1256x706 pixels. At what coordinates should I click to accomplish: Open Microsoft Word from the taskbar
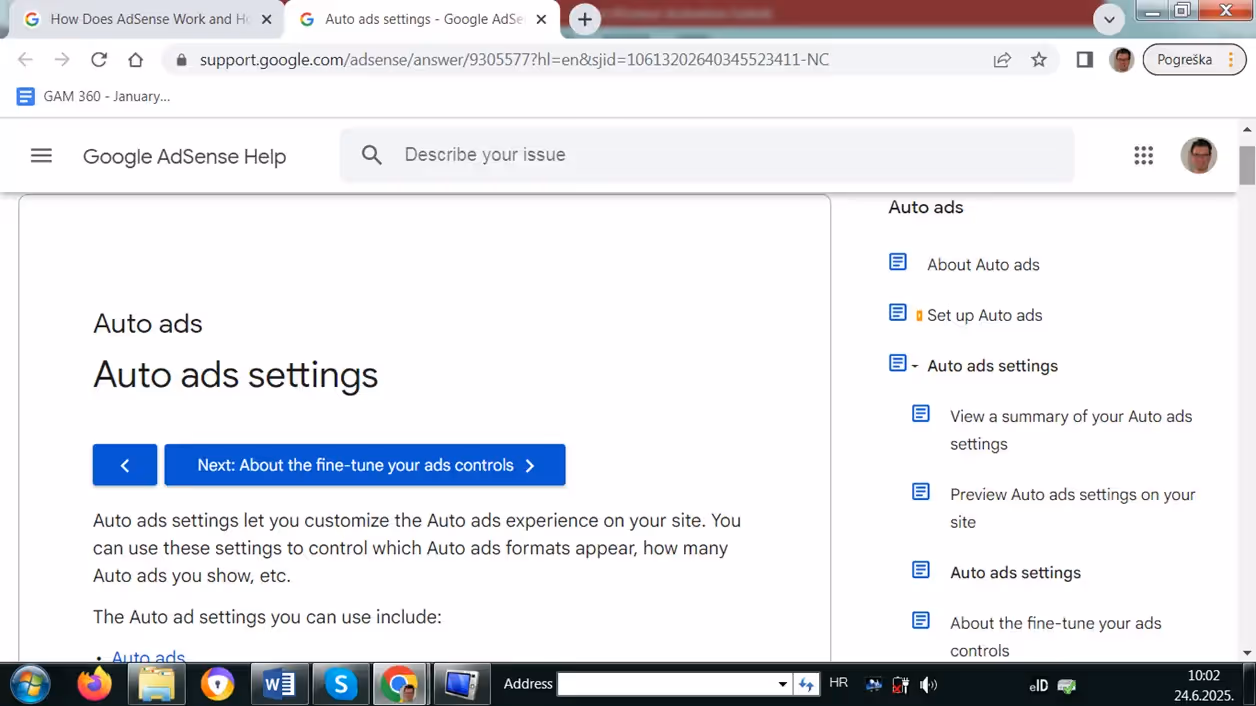(x=279, y=684)
